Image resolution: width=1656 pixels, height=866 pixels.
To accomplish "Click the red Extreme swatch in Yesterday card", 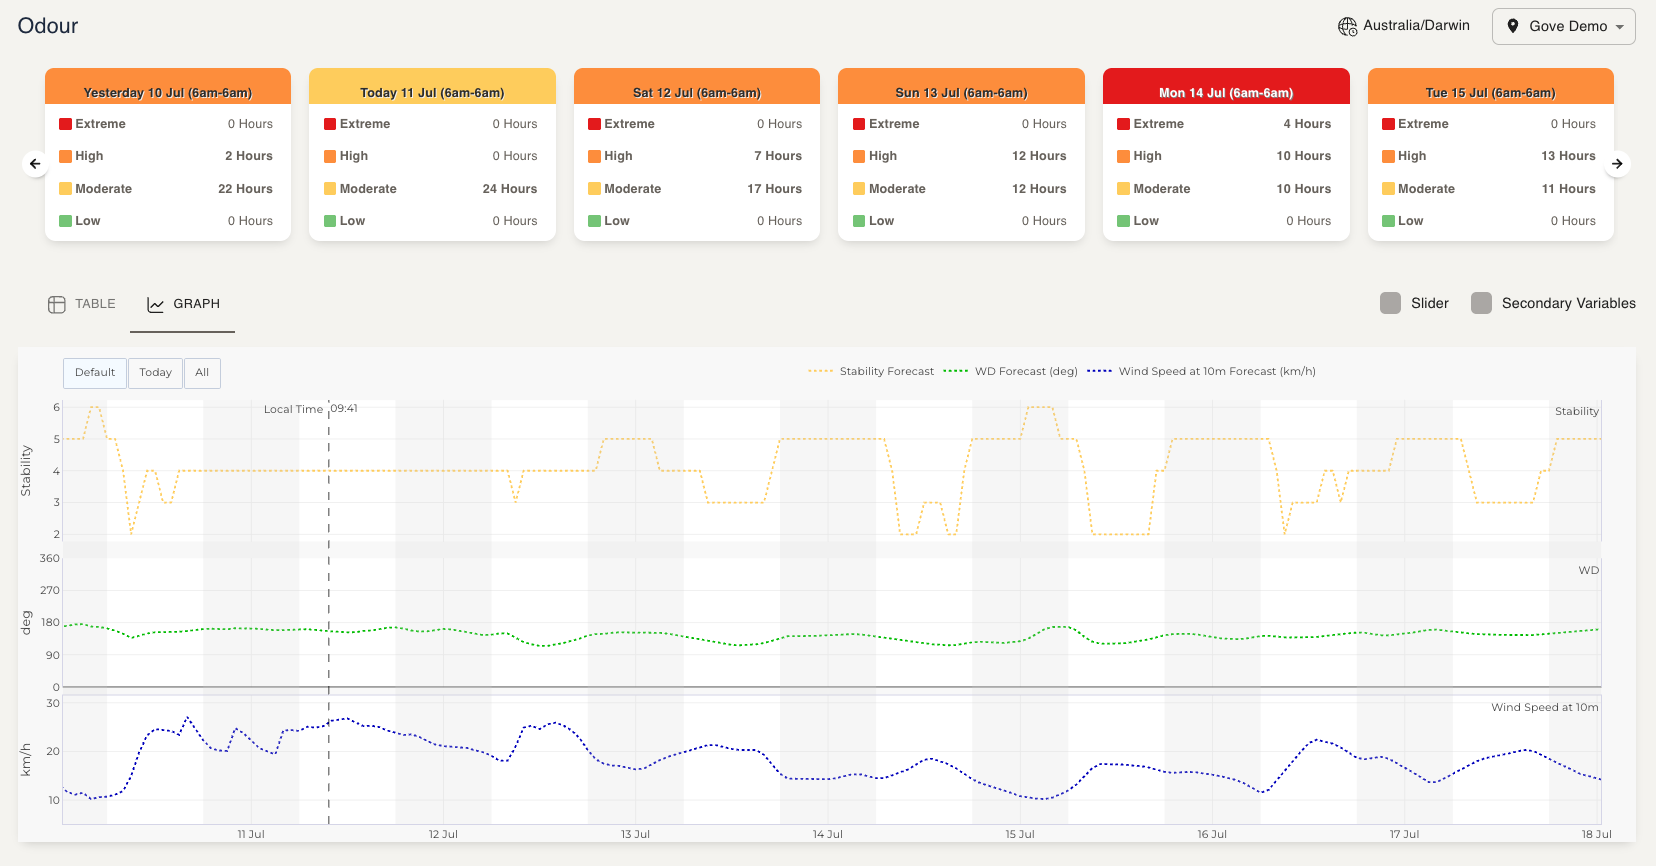I will pos(65,124).
